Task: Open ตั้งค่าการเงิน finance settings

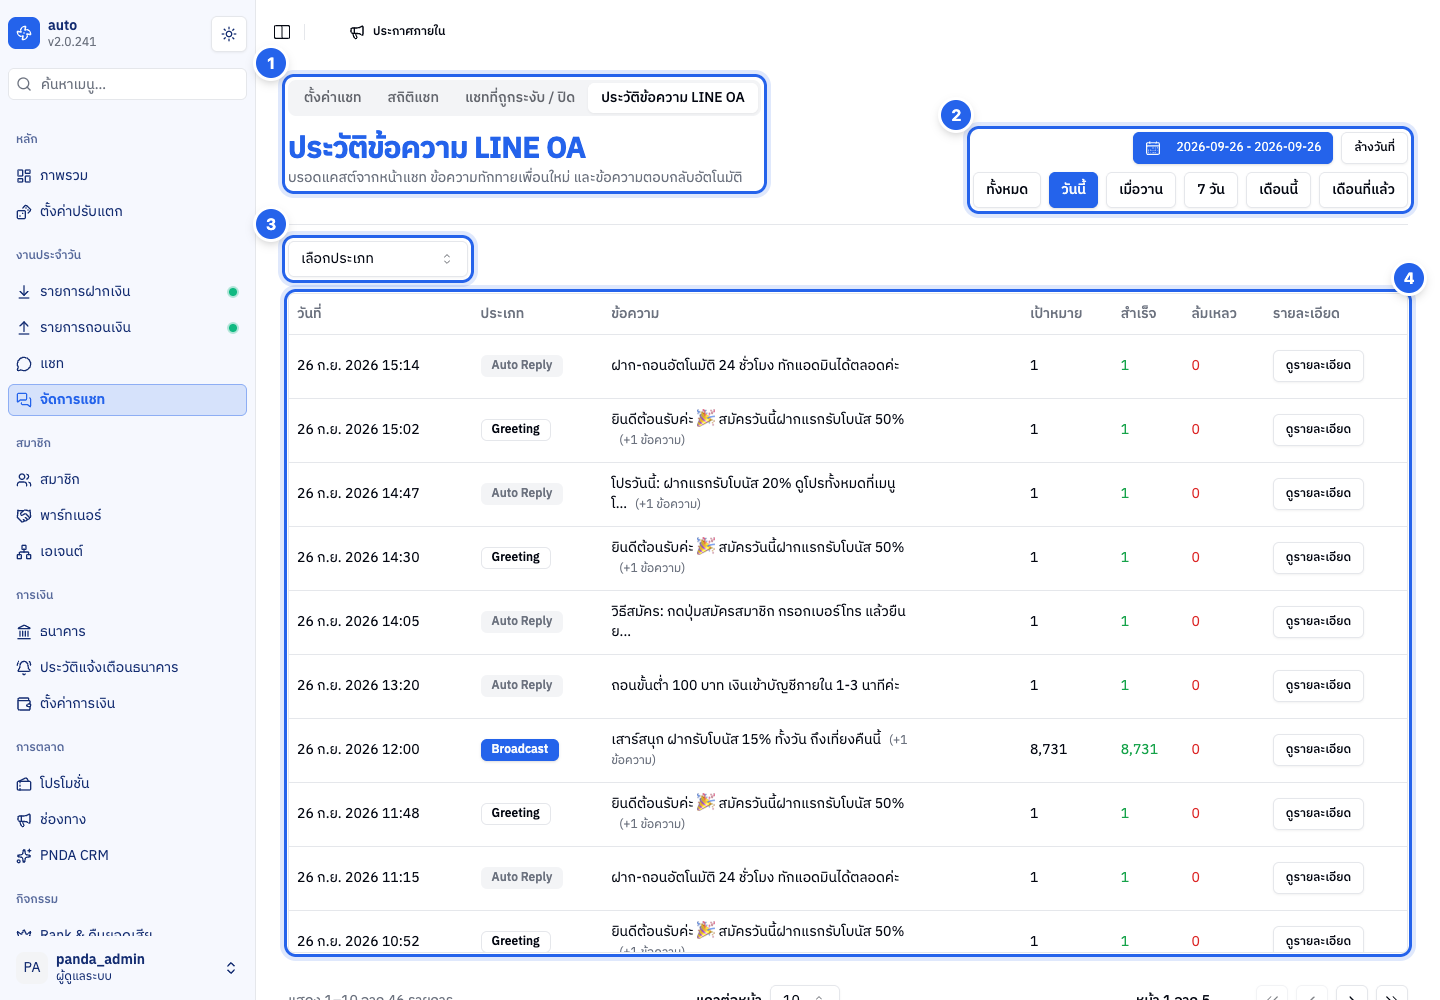Action: pos(127,703)
